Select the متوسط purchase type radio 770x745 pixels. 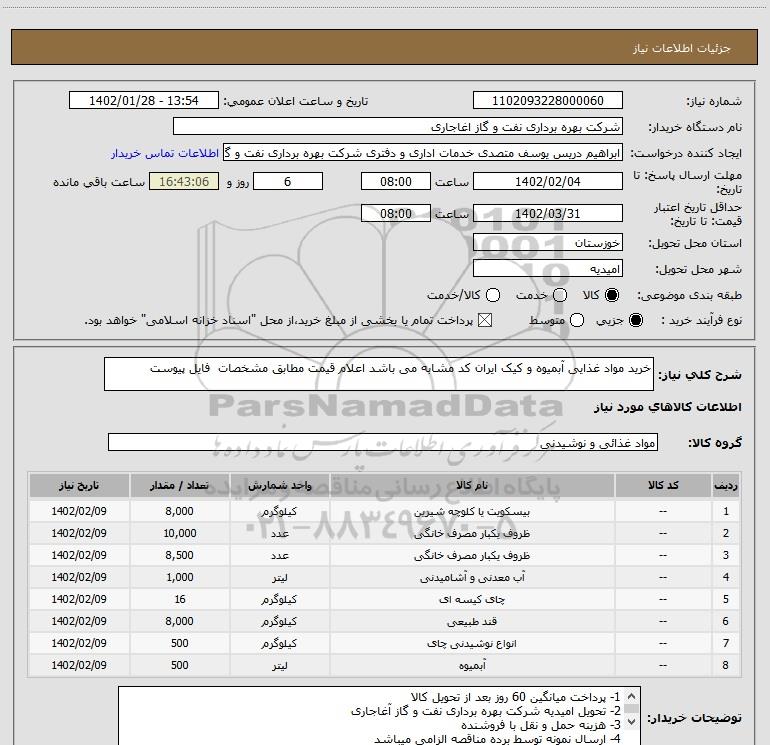(x=577, y=320)
